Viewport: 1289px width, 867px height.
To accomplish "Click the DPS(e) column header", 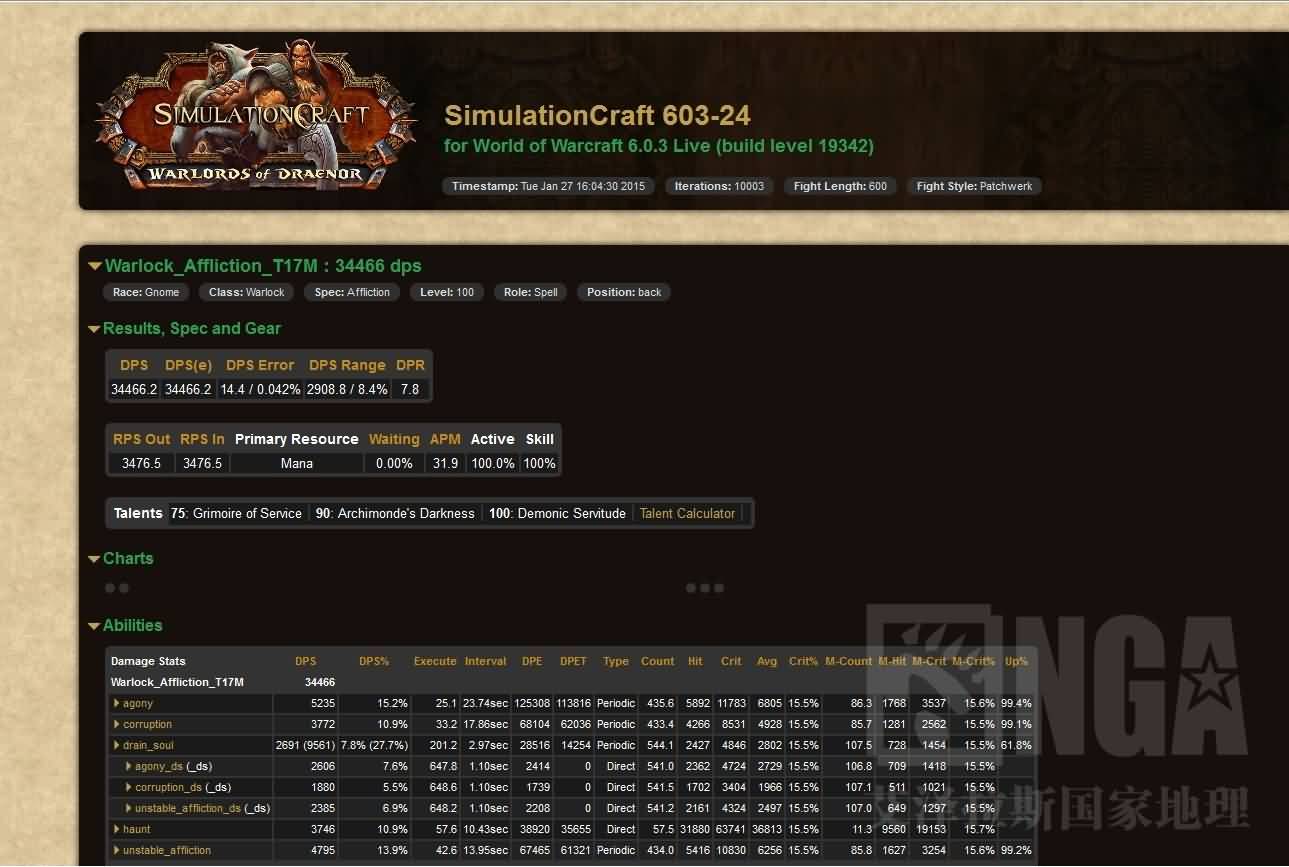I will tap(188, 365).
